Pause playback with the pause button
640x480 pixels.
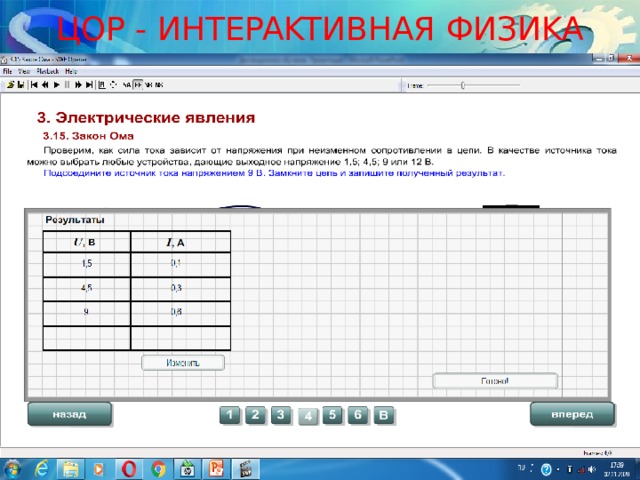pos(67,85)
